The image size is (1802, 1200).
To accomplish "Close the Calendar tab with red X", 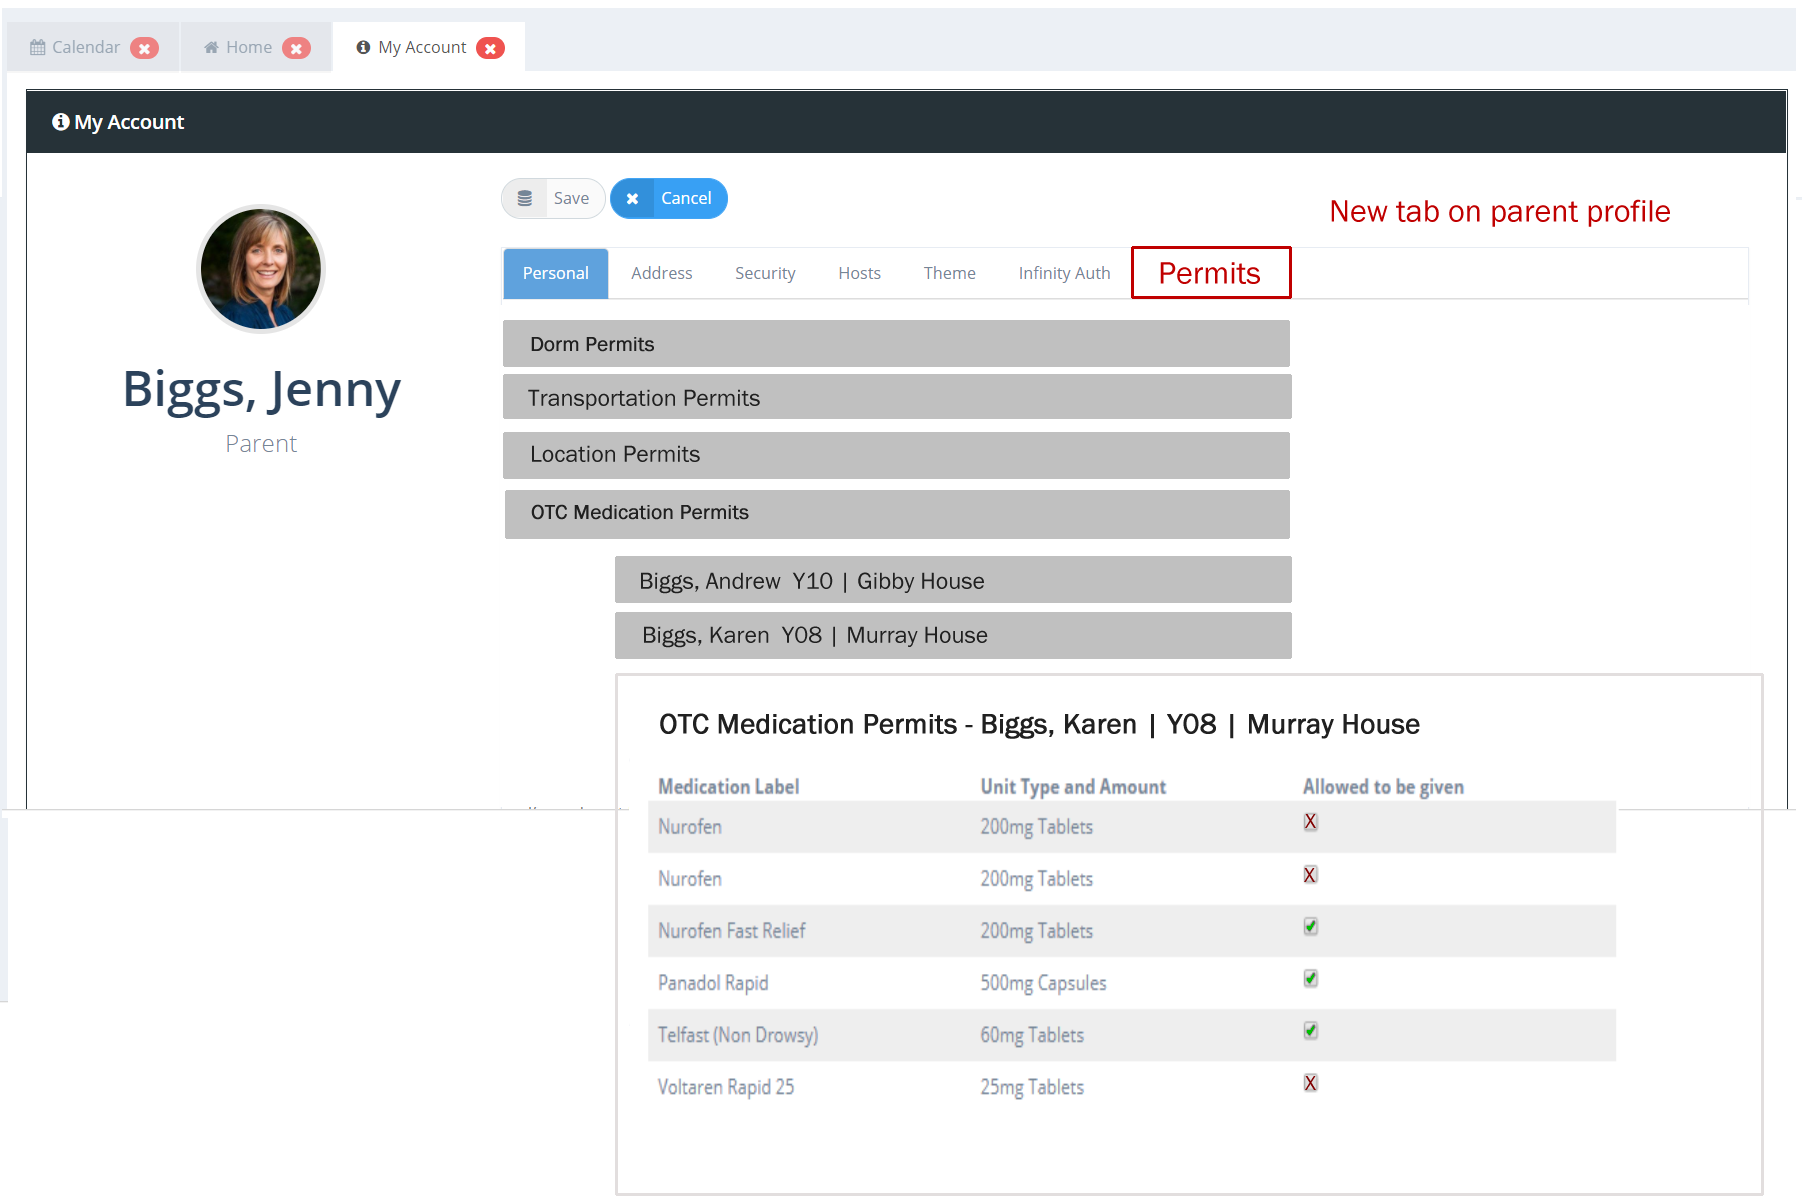I will point(145,48).
